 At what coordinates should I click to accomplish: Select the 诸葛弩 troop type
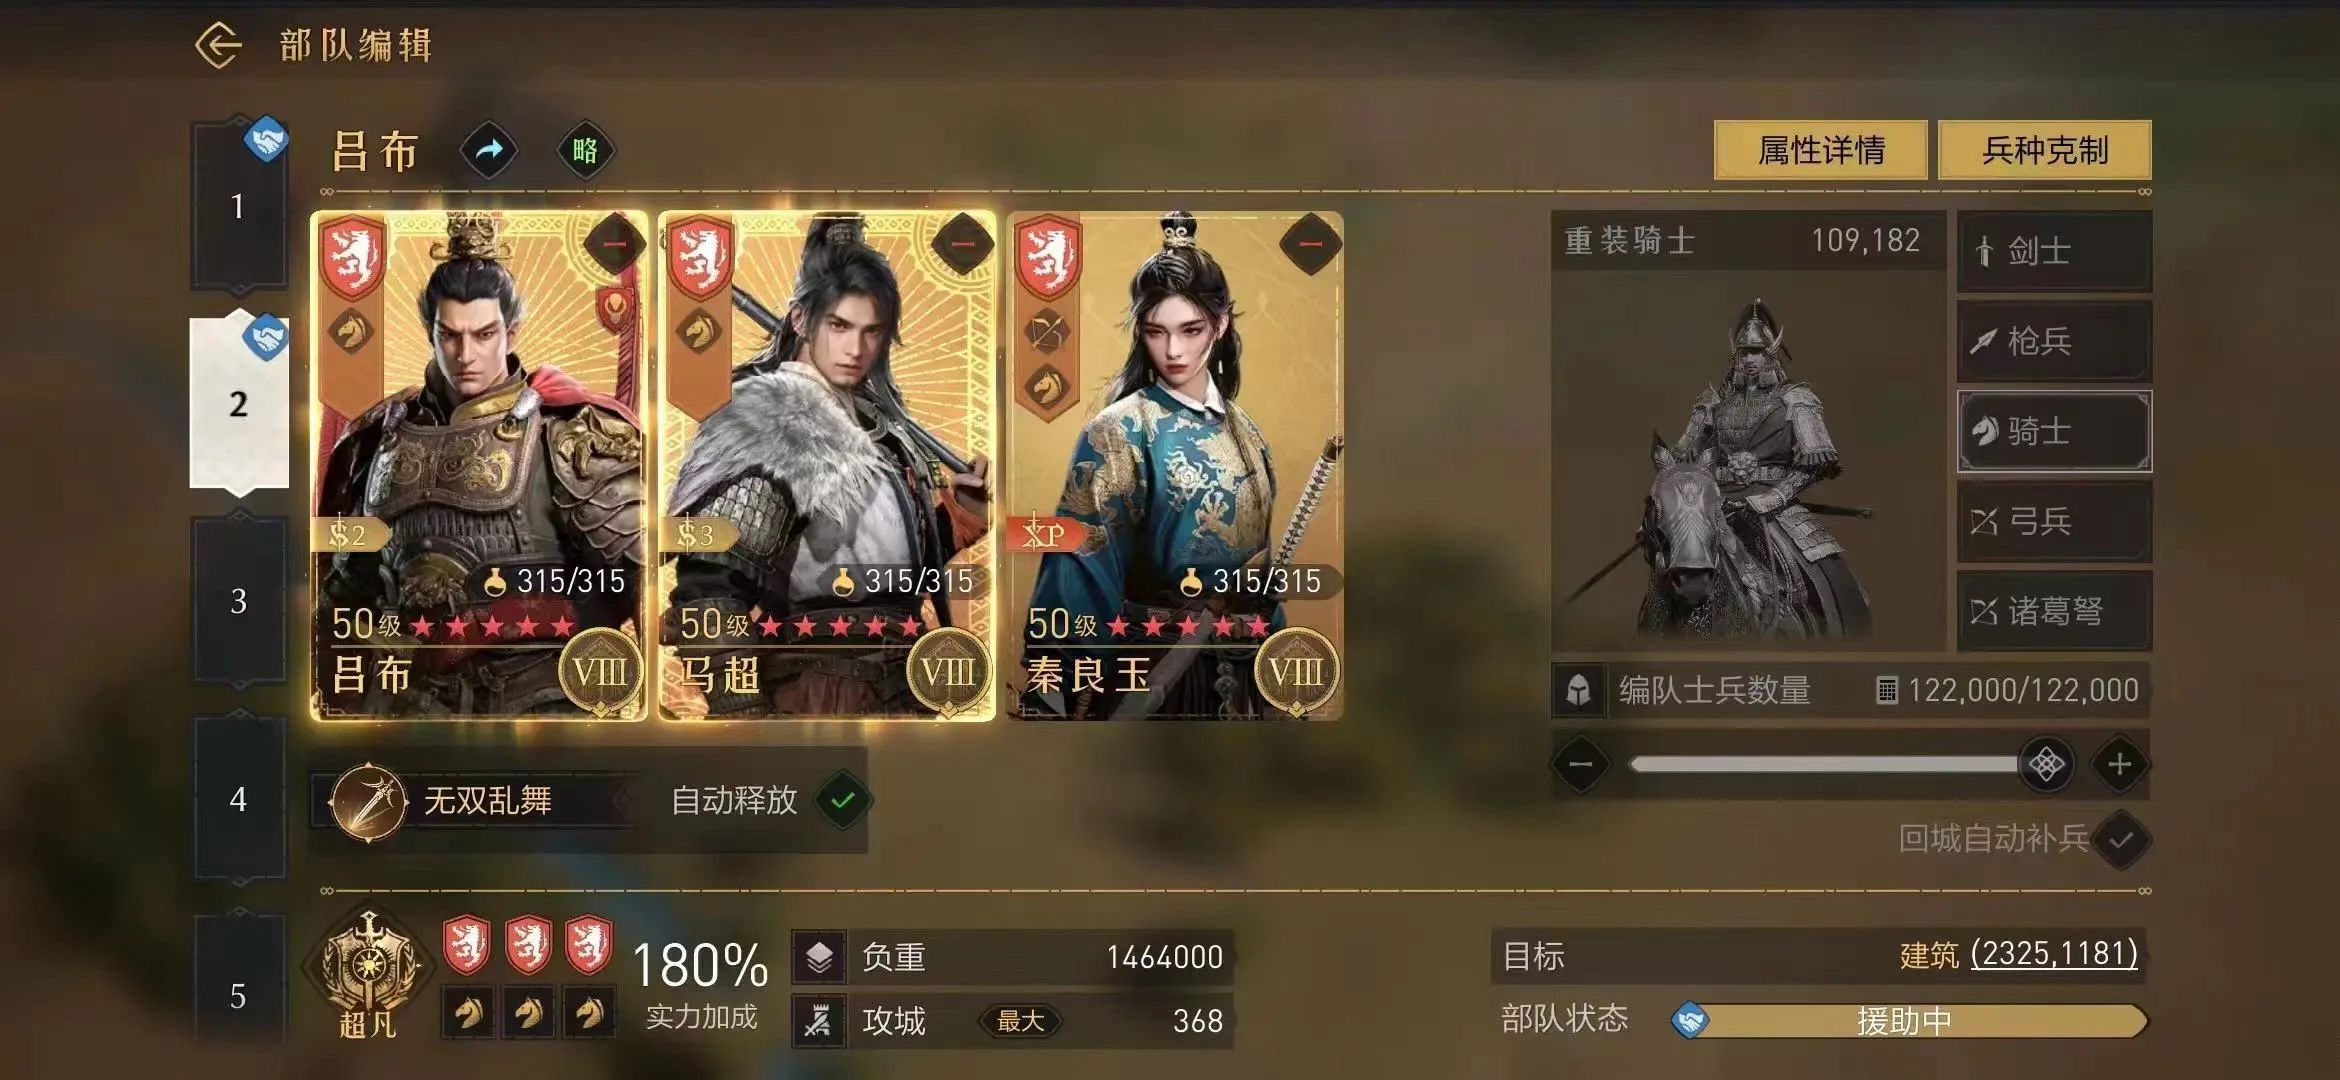[x=2054, y=611]
